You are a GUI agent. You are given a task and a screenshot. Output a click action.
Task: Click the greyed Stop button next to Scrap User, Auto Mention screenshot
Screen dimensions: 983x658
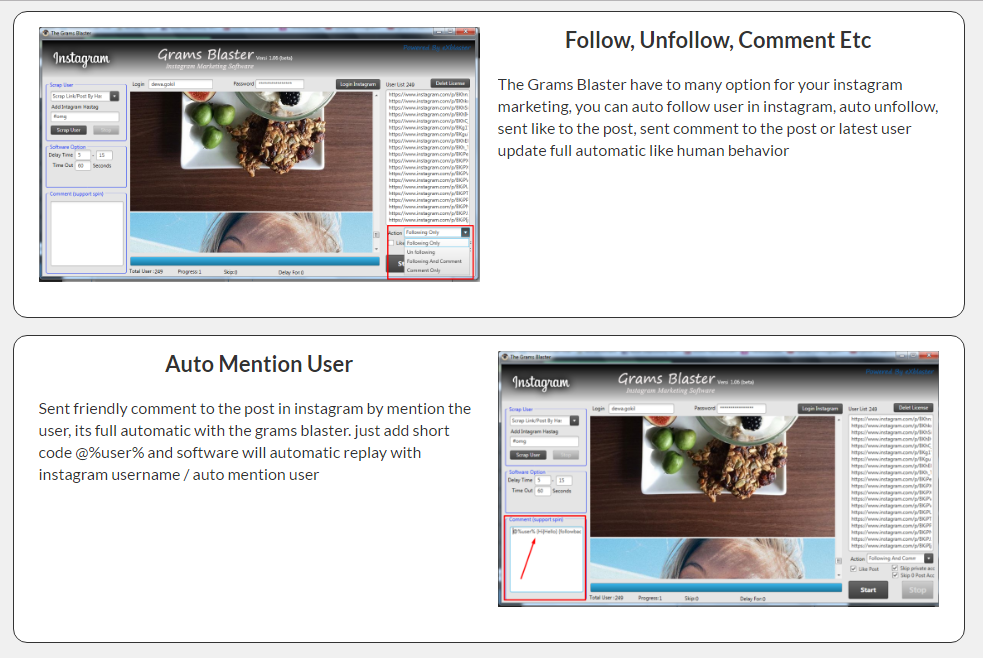(565, 455)
